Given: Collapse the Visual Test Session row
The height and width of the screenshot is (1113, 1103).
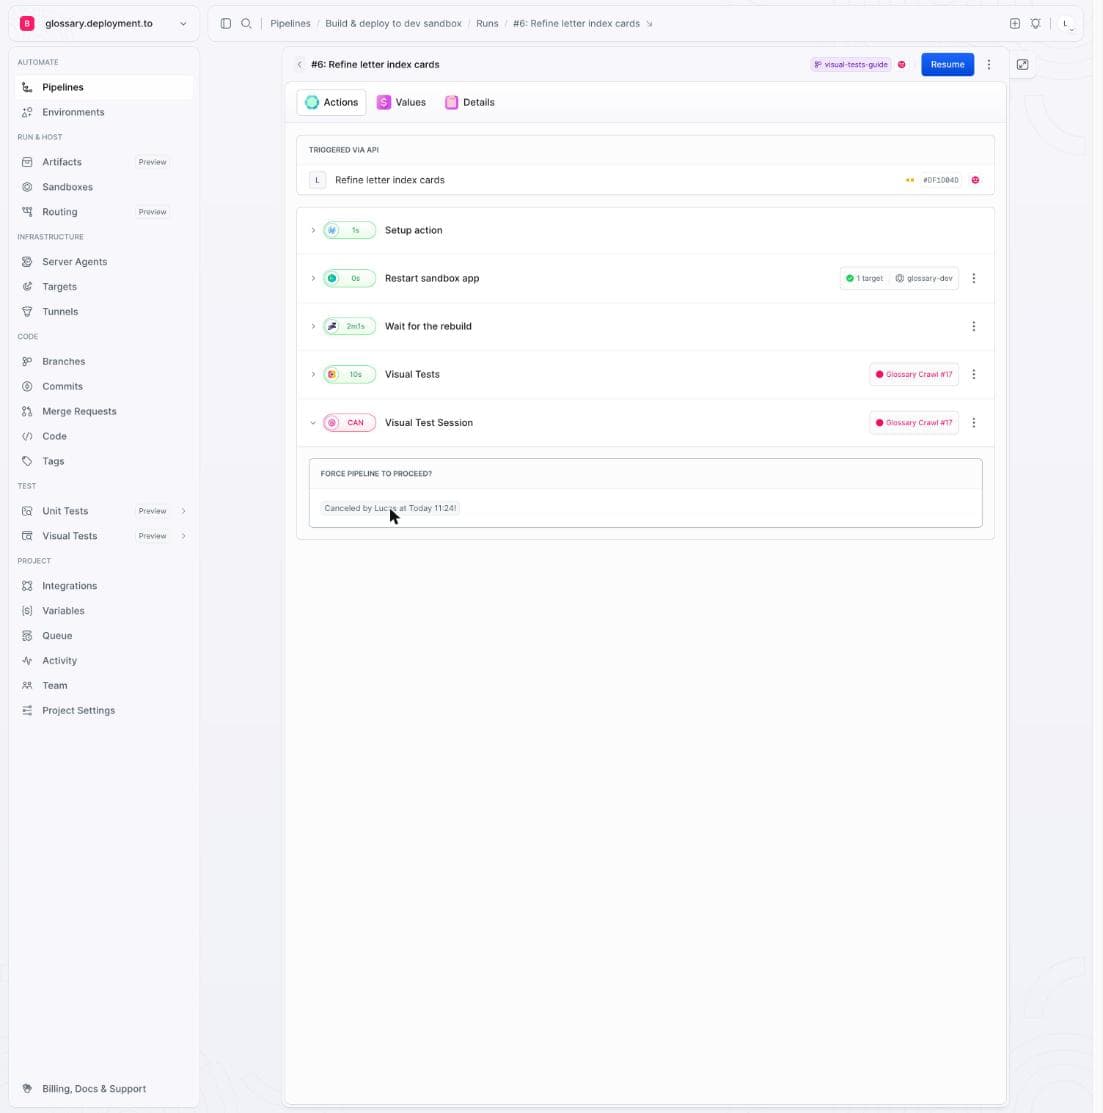Looking at the screenshot, I should 313,423.
